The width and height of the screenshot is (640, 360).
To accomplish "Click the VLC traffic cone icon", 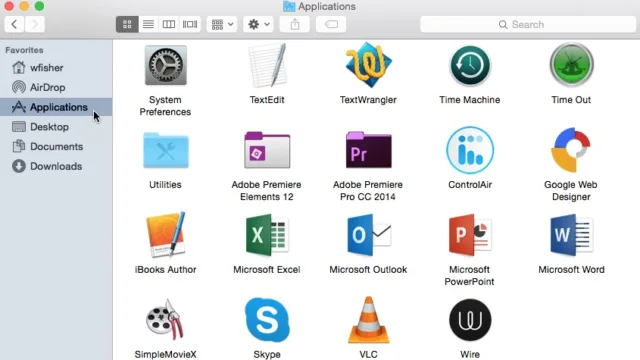I will click(368, 320).
